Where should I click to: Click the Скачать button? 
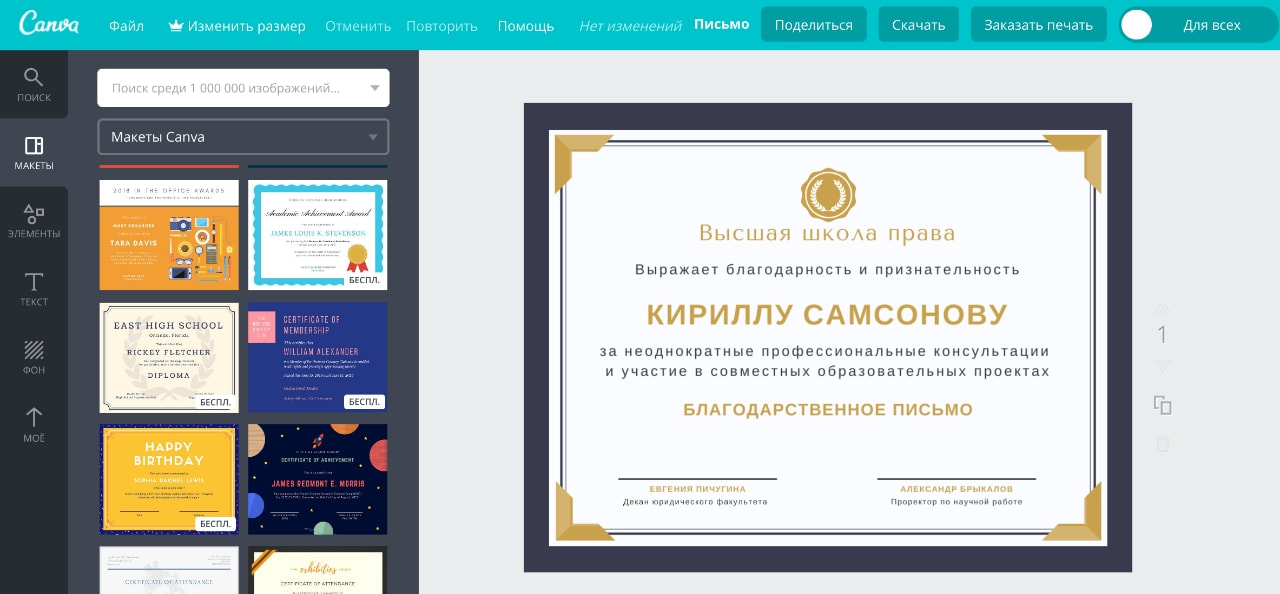coord(919,25)
